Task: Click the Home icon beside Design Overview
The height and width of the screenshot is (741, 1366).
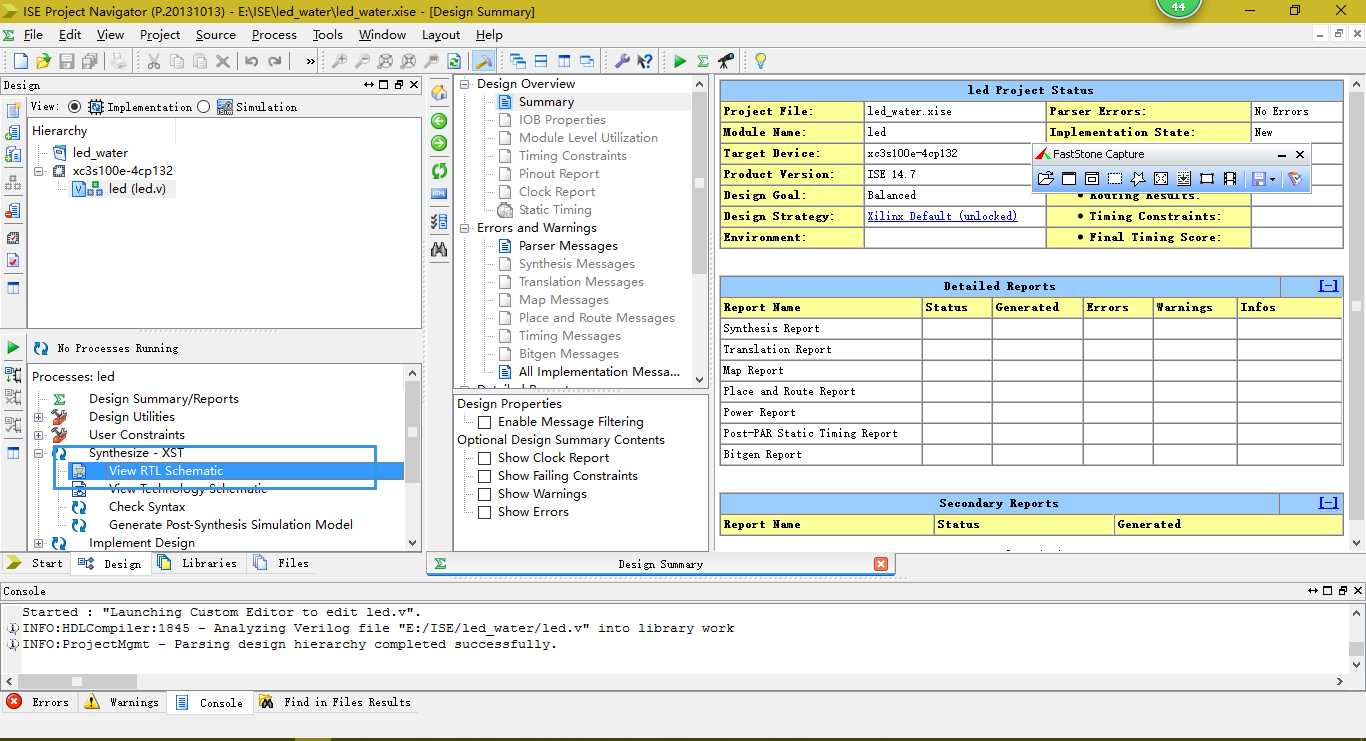Action: pyautogui.click(x=438, y=93)
